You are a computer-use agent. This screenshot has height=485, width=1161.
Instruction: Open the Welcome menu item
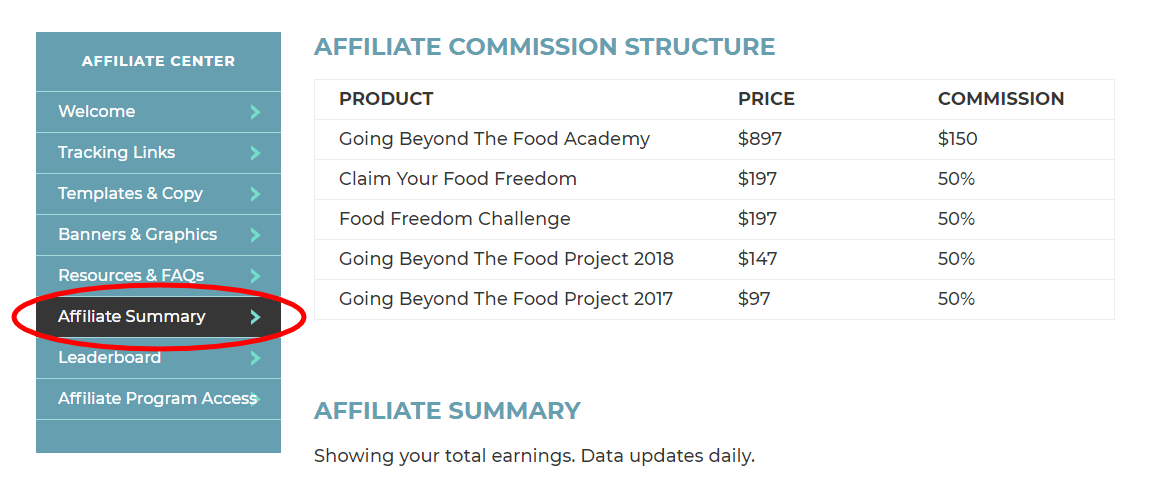coord(158,112)
